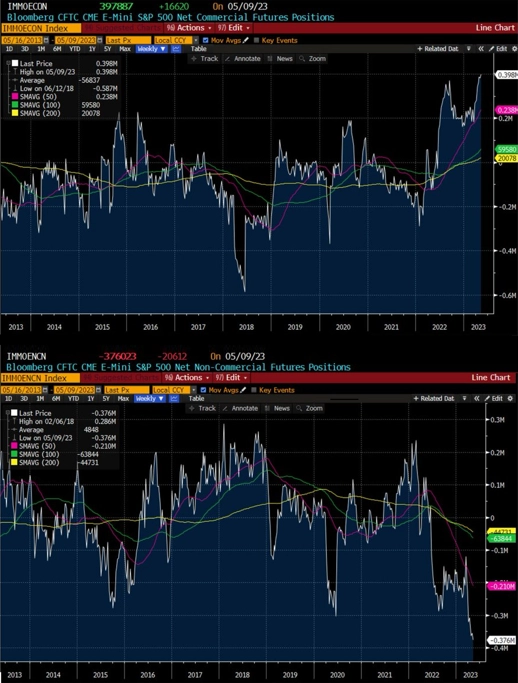The height and width of the screenshot is (683, 518).
Task: Click the Mov Avgs pencil icon in Commercial chart
Action: 245,41
